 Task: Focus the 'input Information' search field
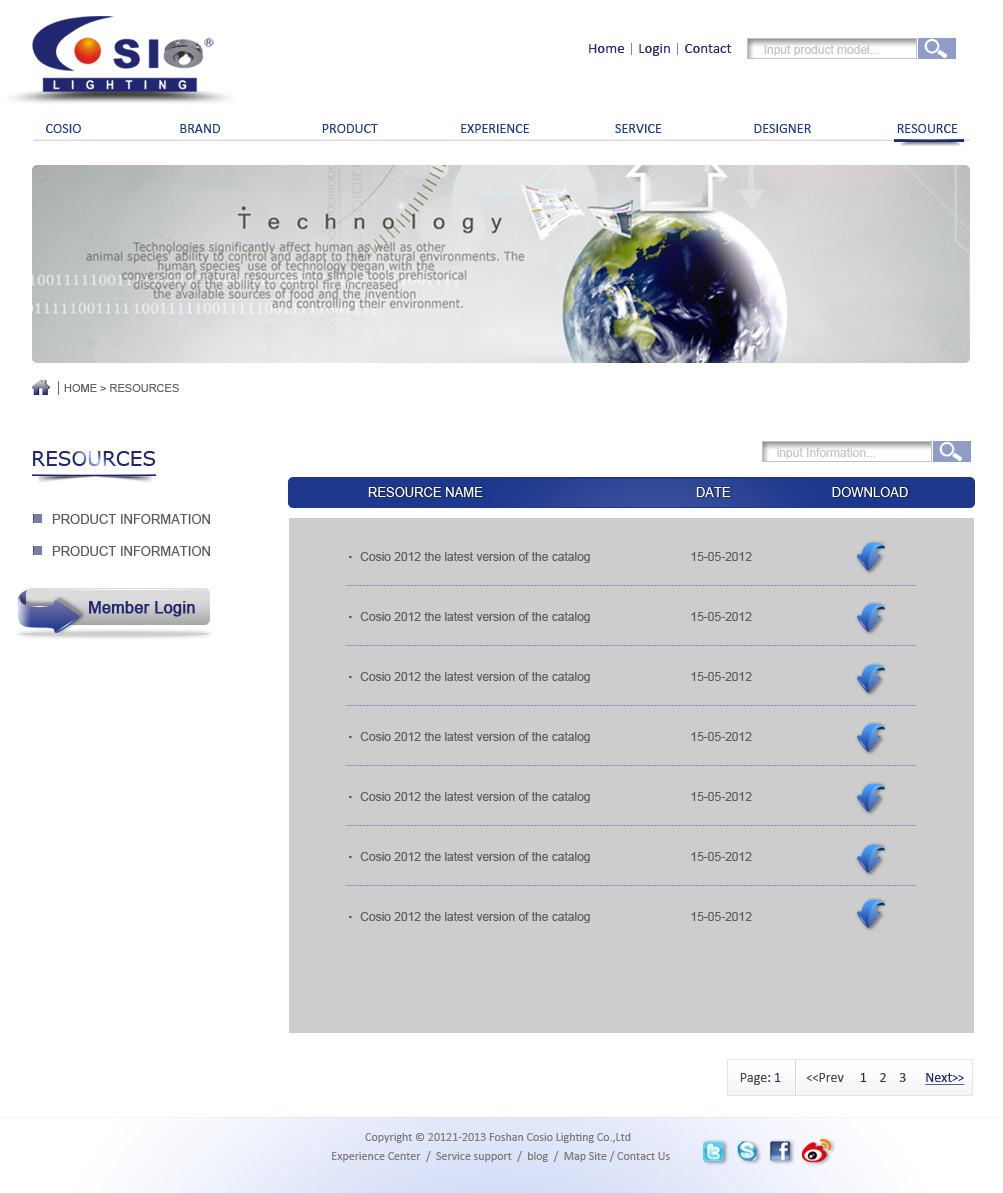click(x=847, y=453)
